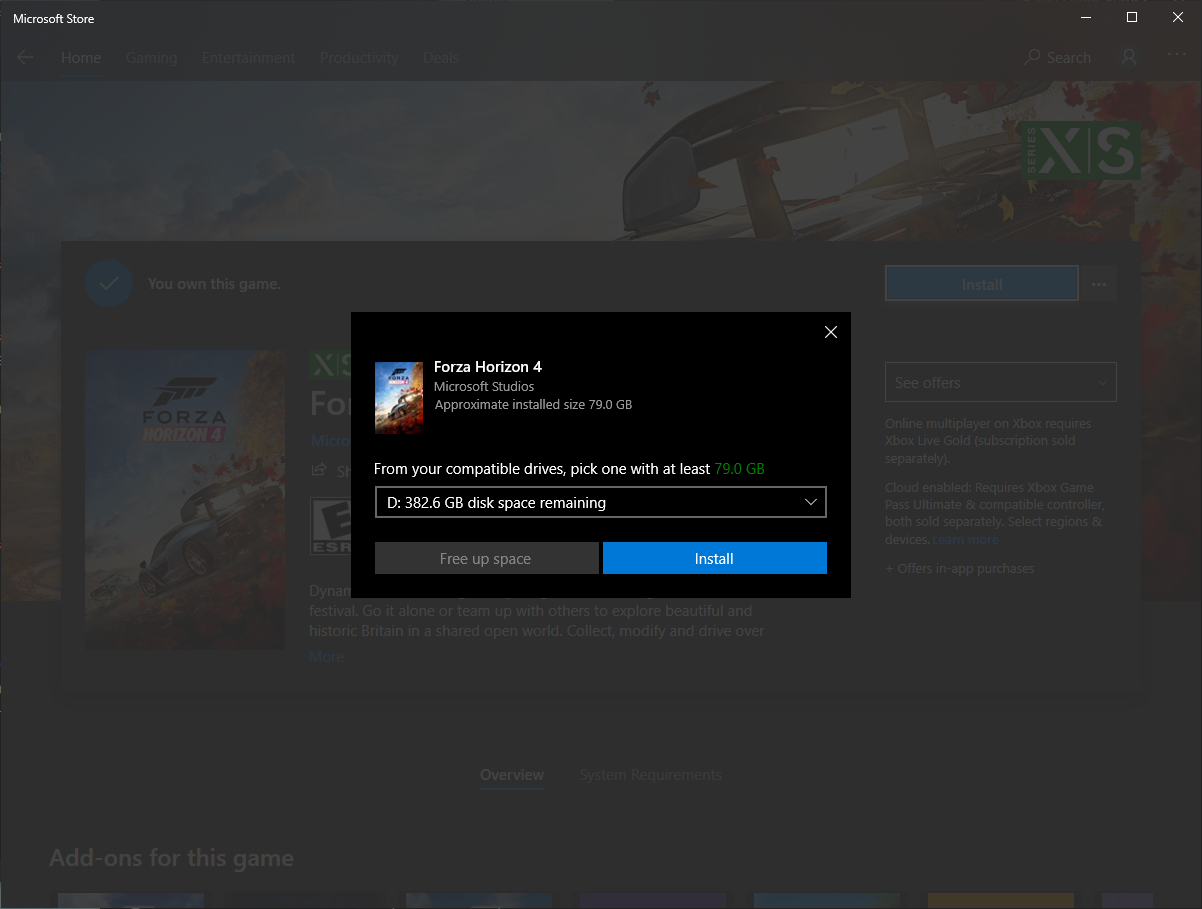This screenshot has height=909, width=1202.
Task: Open the Productivity tab
Action: (359, 57)
